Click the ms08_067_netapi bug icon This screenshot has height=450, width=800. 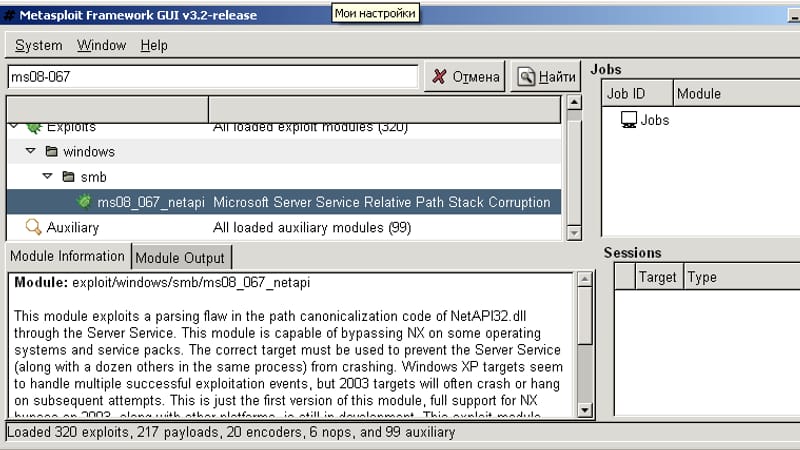(x=84, y=202)
